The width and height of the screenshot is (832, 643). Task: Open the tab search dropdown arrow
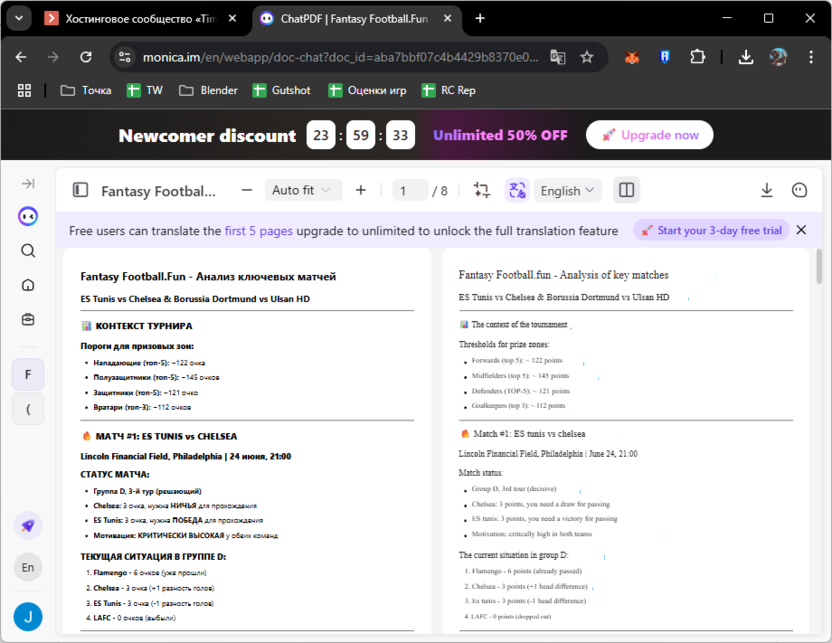pos(19,19)
